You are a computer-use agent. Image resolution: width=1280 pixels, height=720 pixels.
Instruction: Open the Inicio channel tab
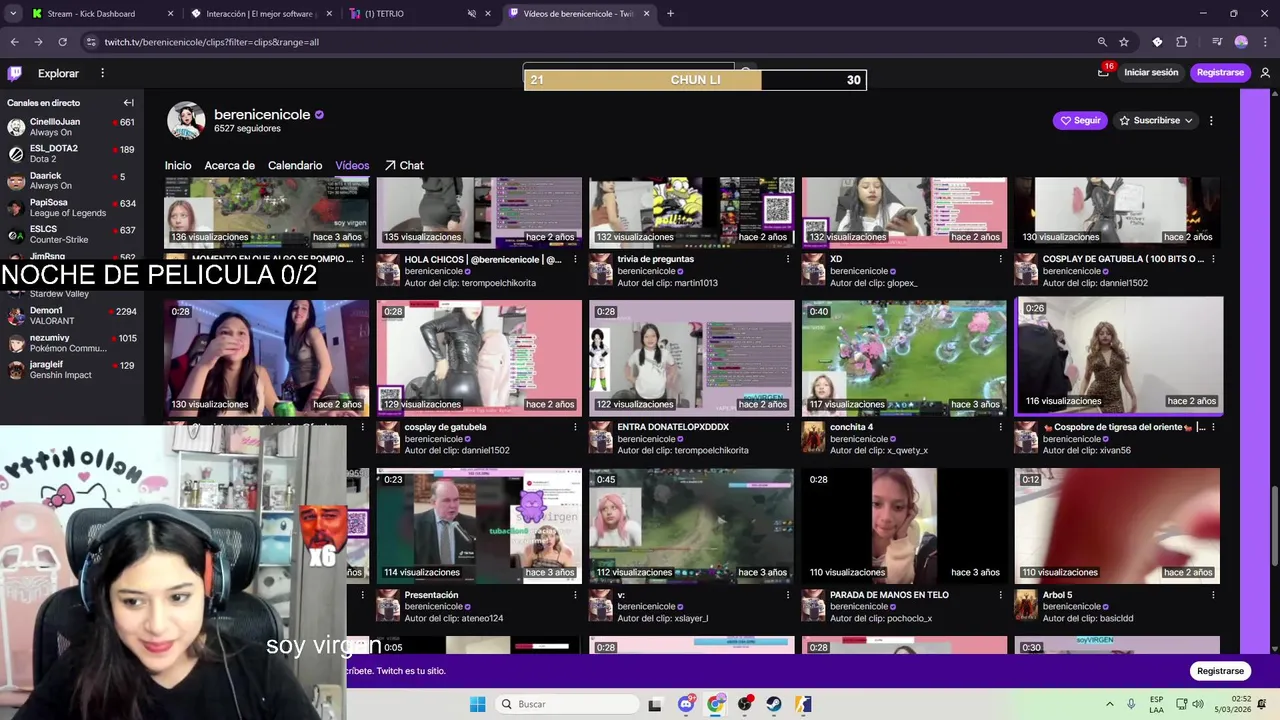pos(178,165)
